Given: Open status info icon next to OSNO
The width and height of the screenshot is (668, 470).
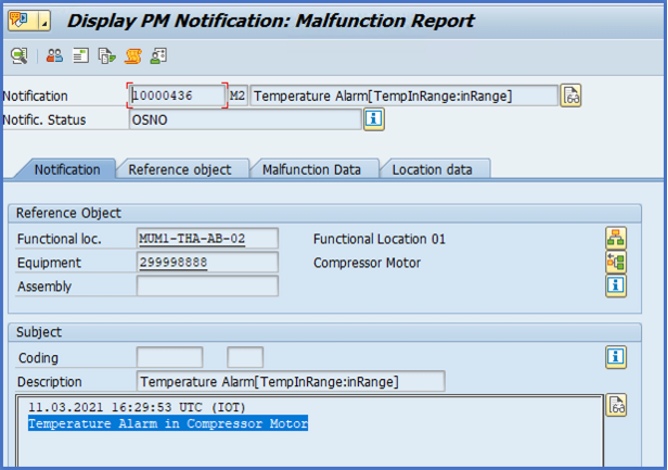Looking at the screenshot, I should click(374, 119).
